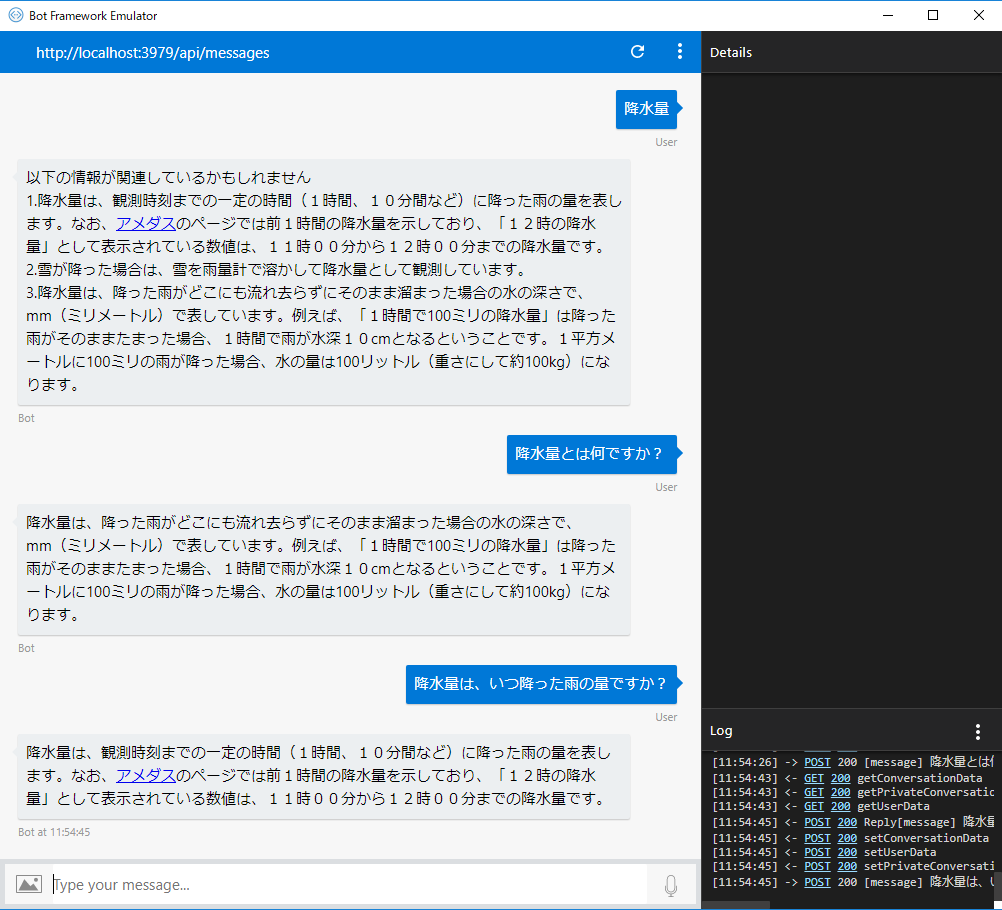Click the 'Details' panel header
Image resolution: width=1002 pixels, height=910 pixels.
click(730, 52)
